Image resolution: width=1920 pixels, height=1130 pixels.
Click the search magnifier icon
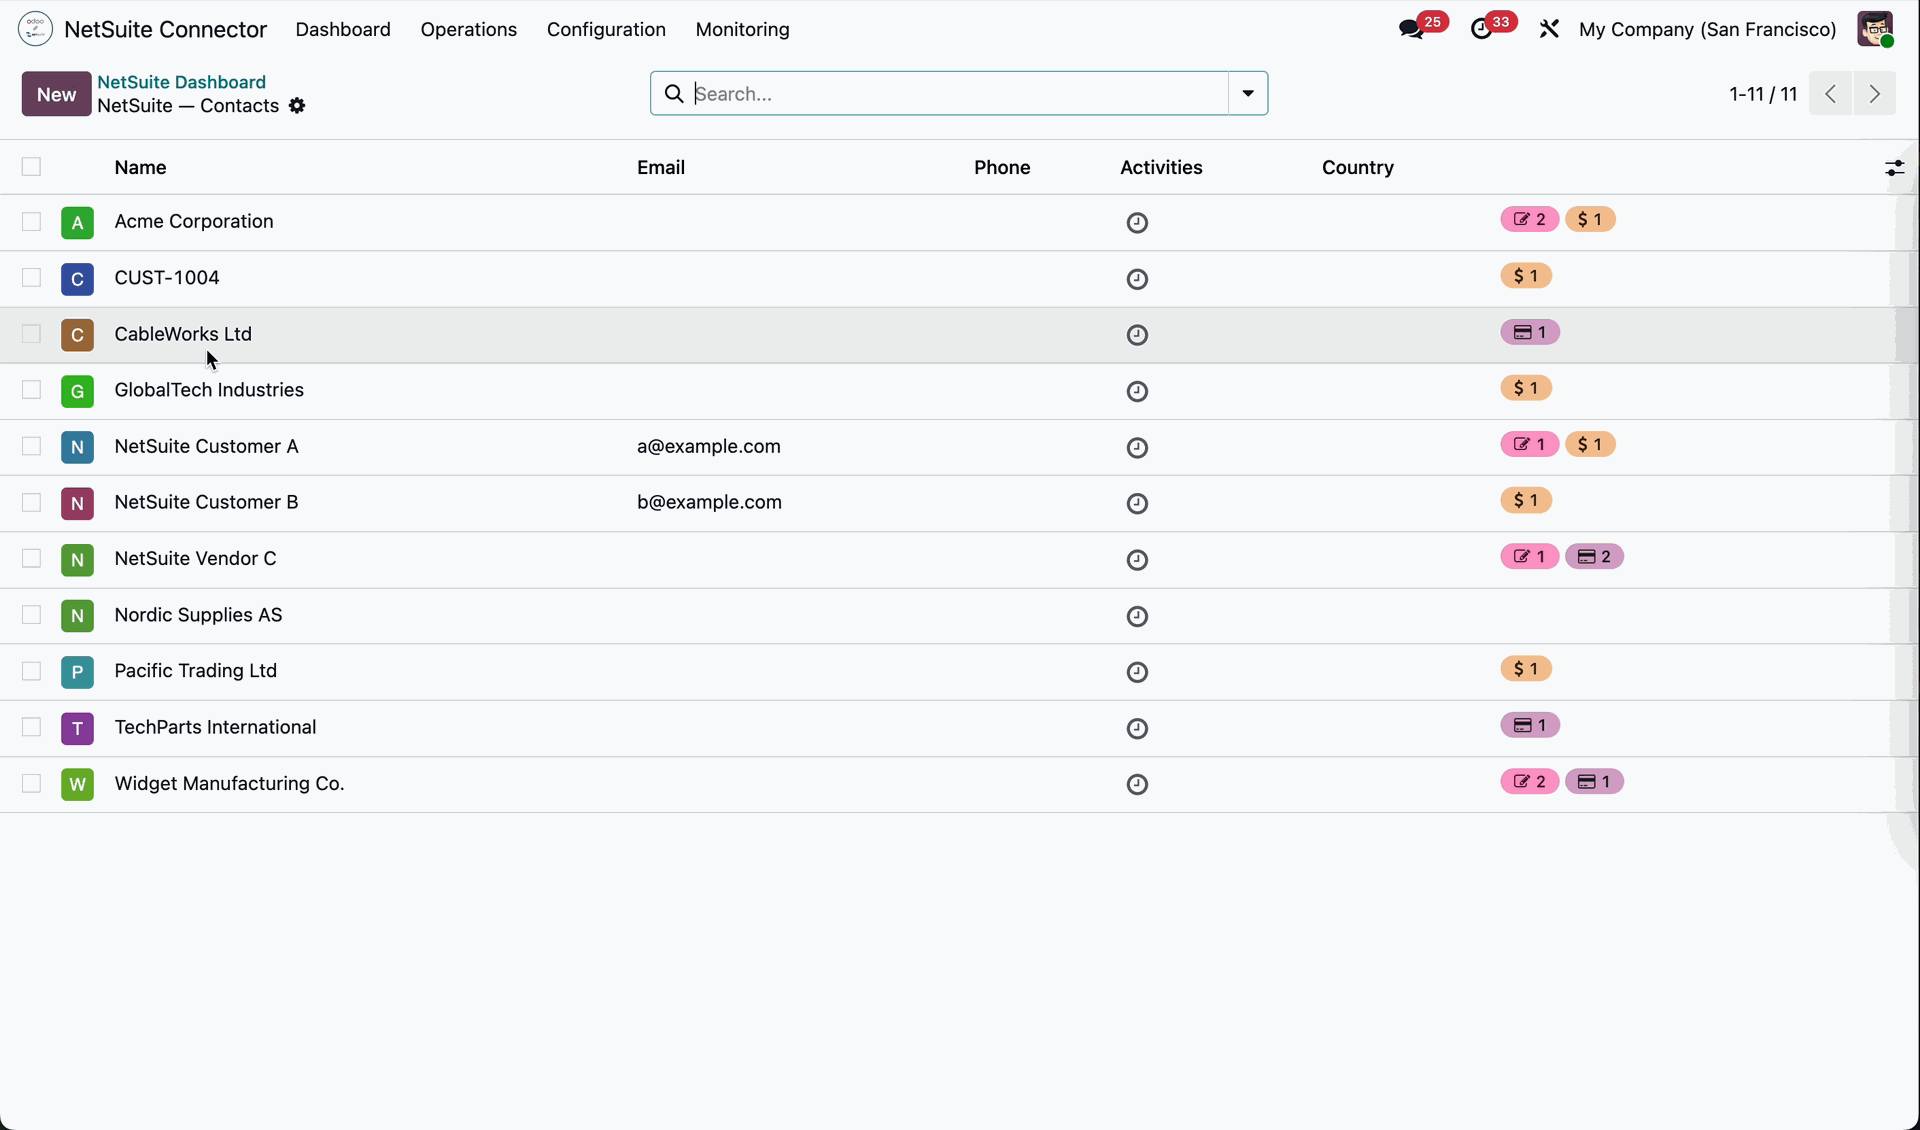(x=674, y=93)
